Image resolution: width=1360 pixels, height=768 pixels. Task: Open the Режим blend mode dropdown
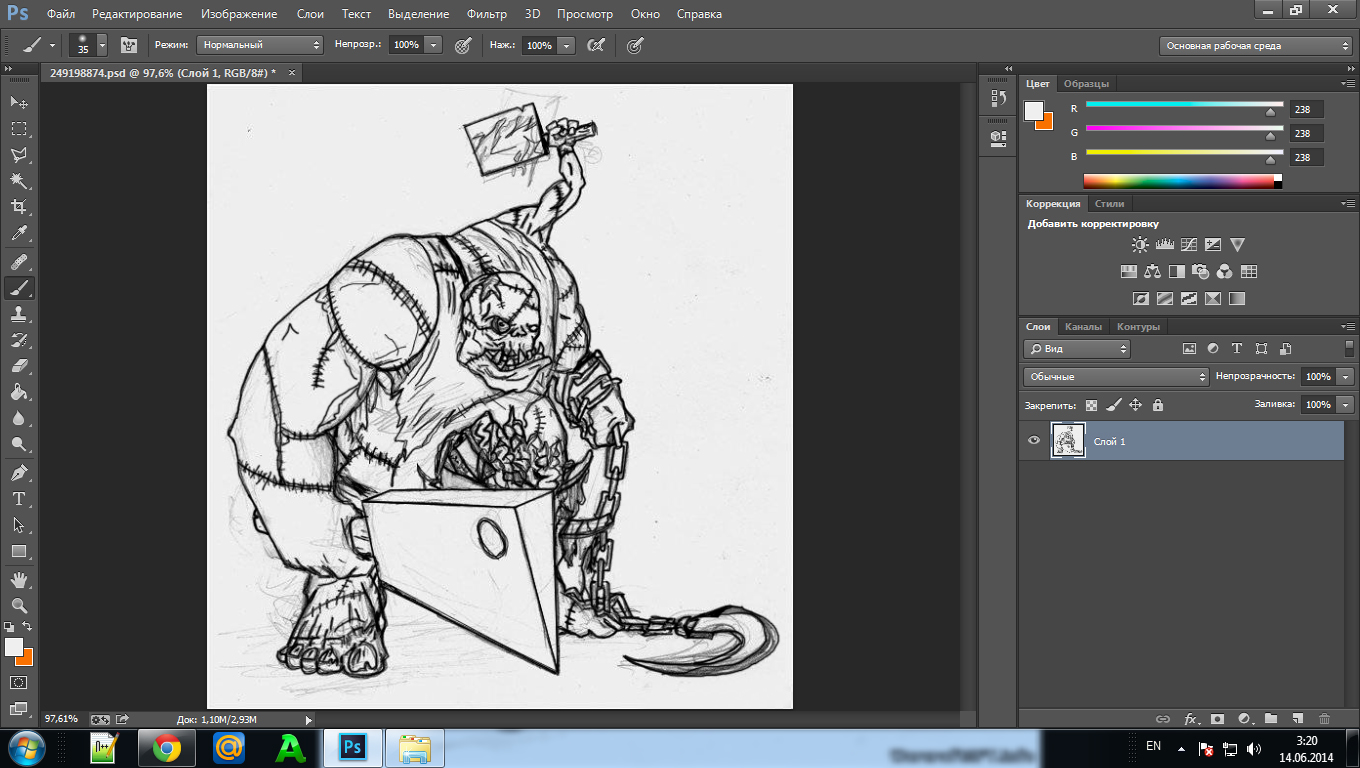pos(260,45)
